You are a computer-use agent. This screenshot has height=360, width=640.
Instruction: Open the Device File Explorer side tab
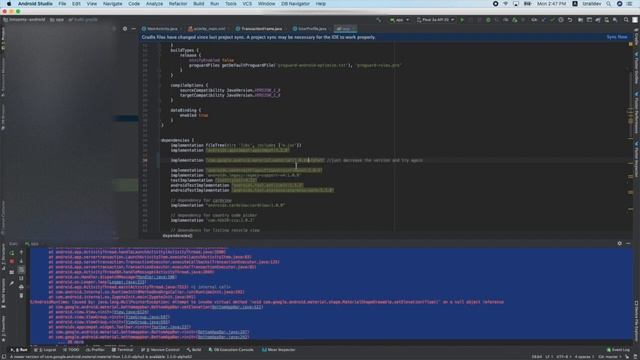[x=636, y=320]
